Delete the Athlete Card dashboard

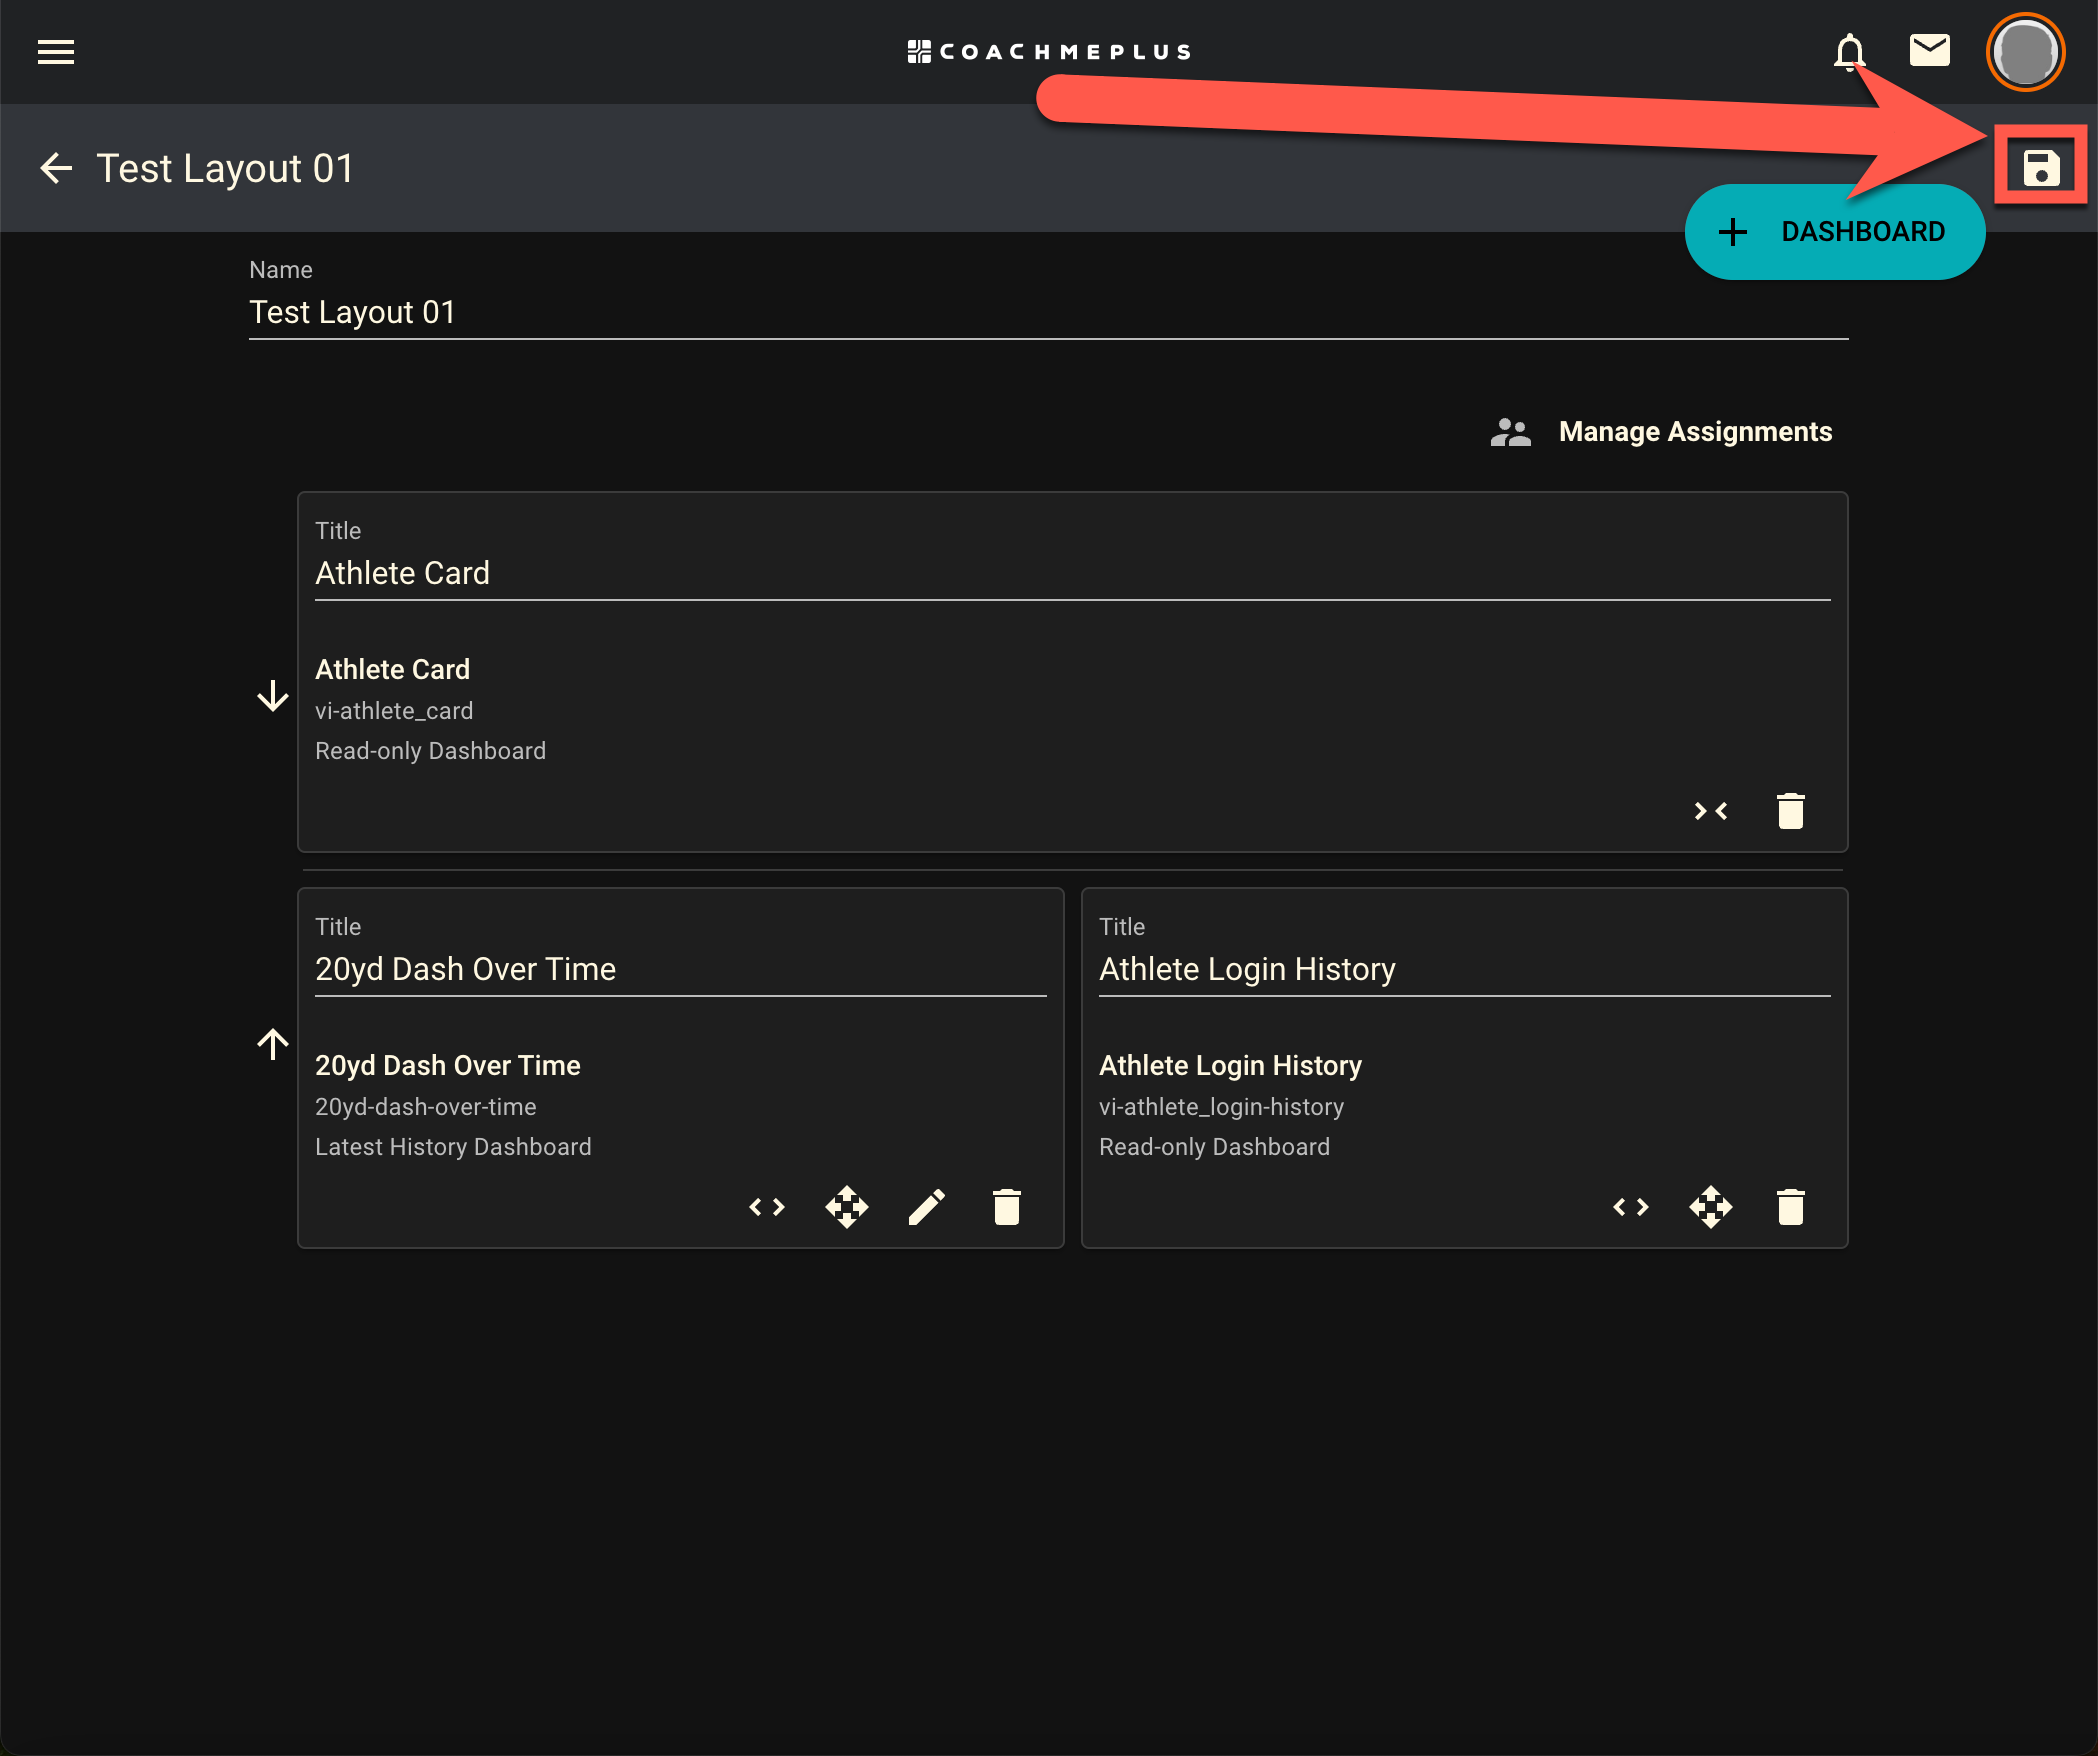[x=1790, y=811]
